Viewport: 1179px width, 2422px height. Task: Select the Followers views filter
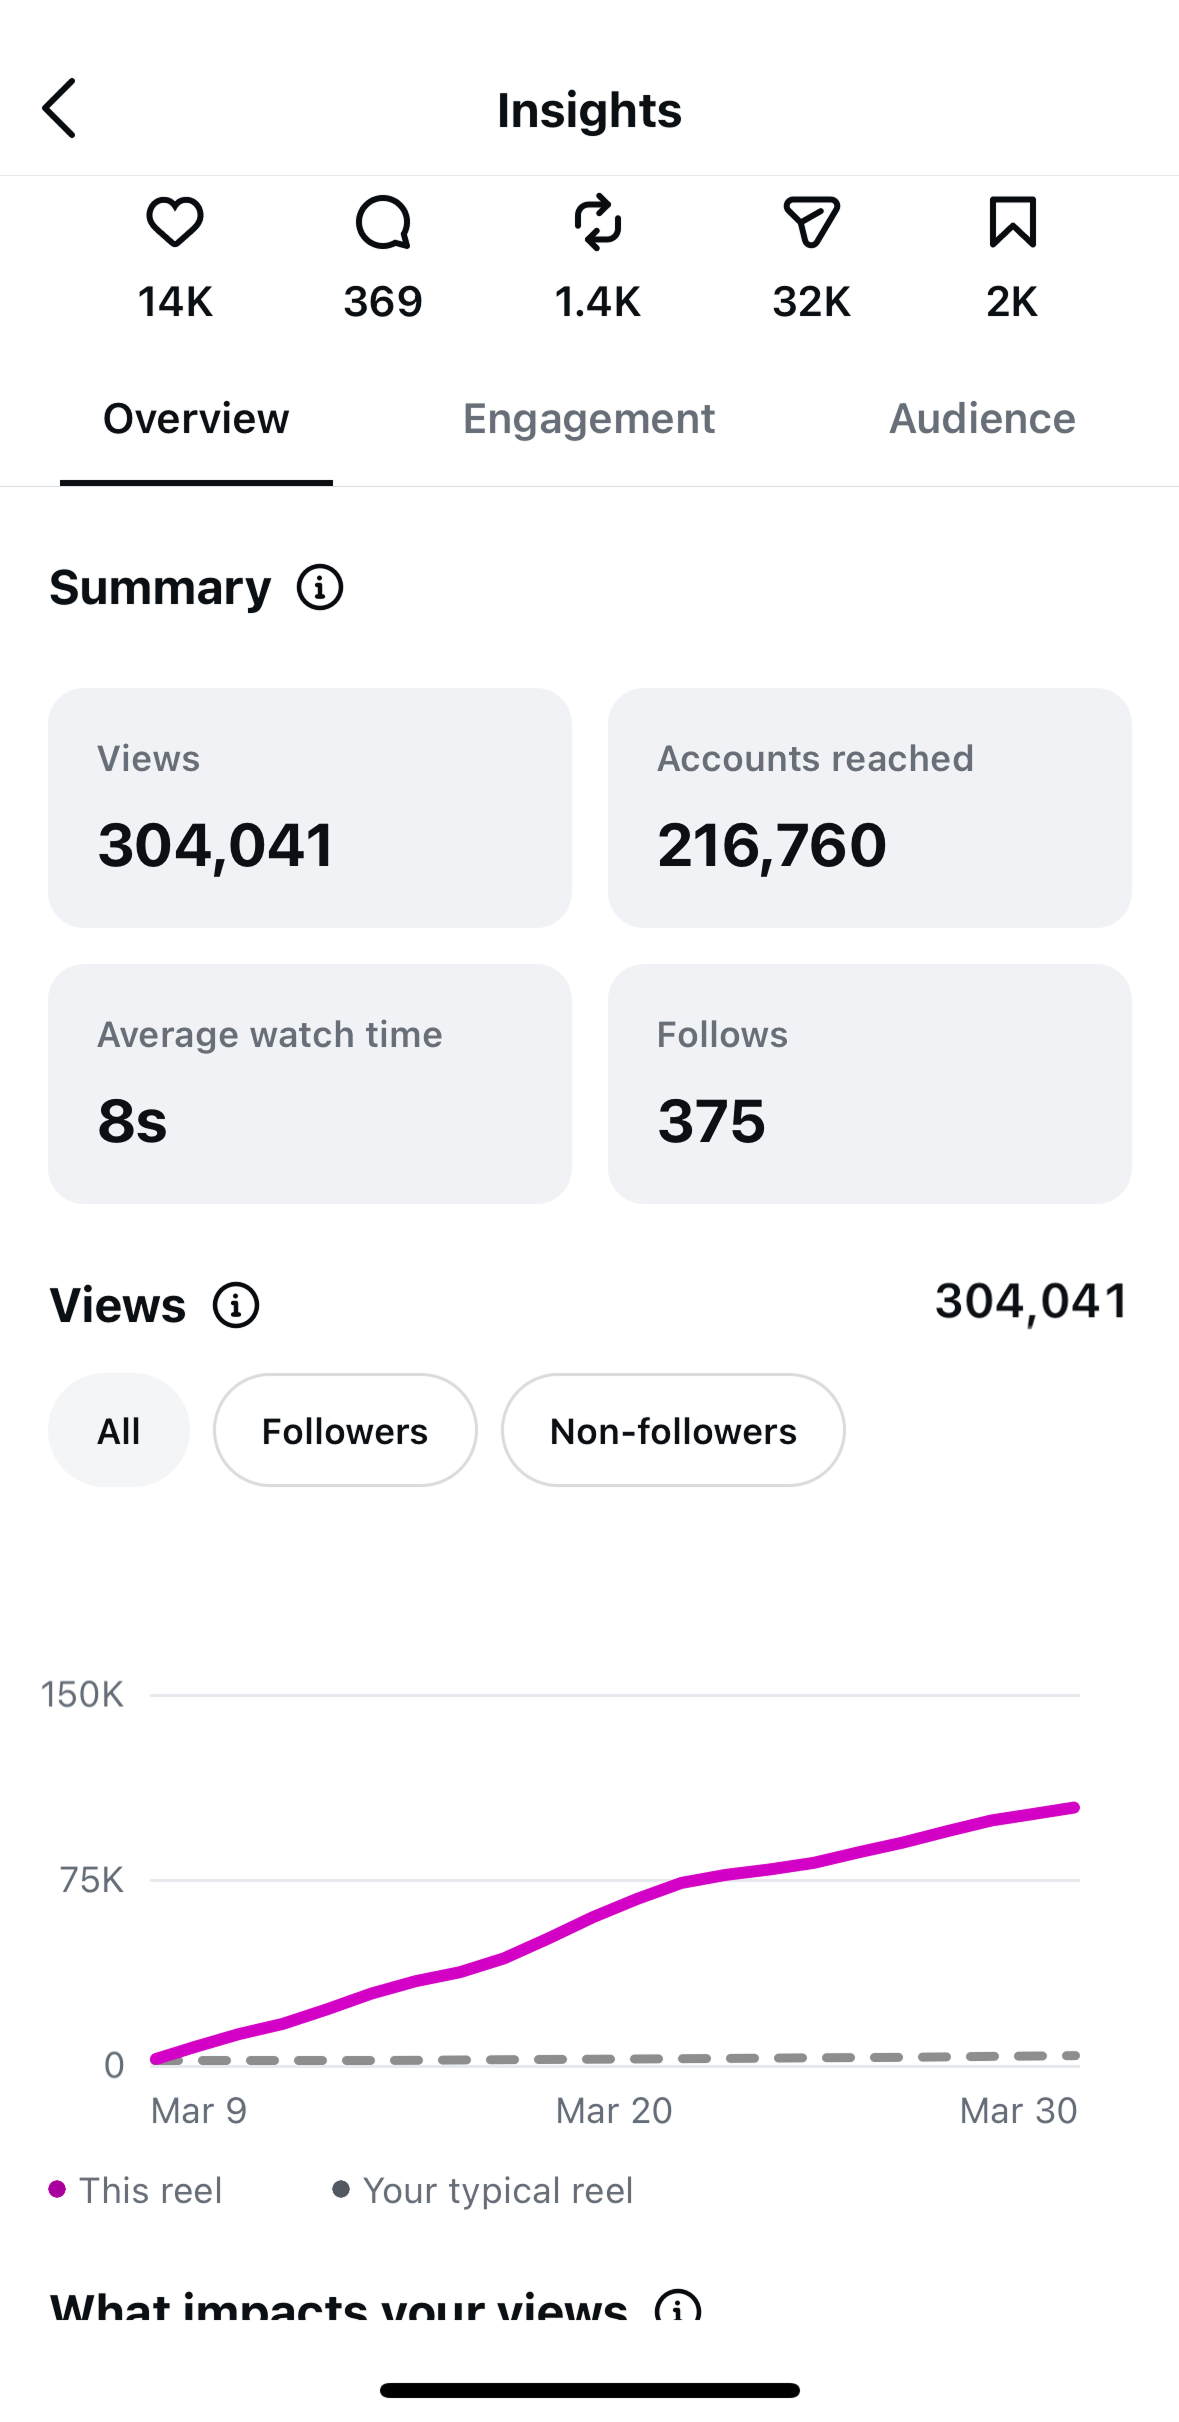click(345, 1430)
